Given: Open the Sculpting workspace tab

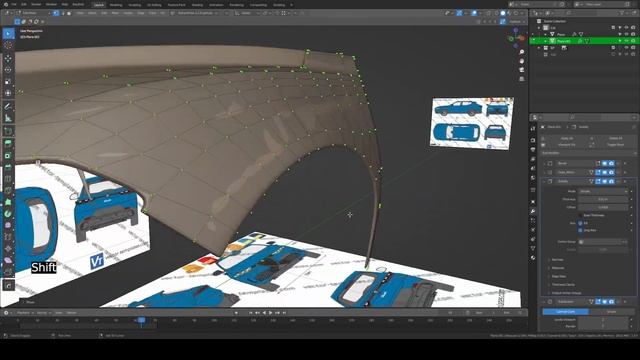Looking at the screenshot, I should 135,5.
